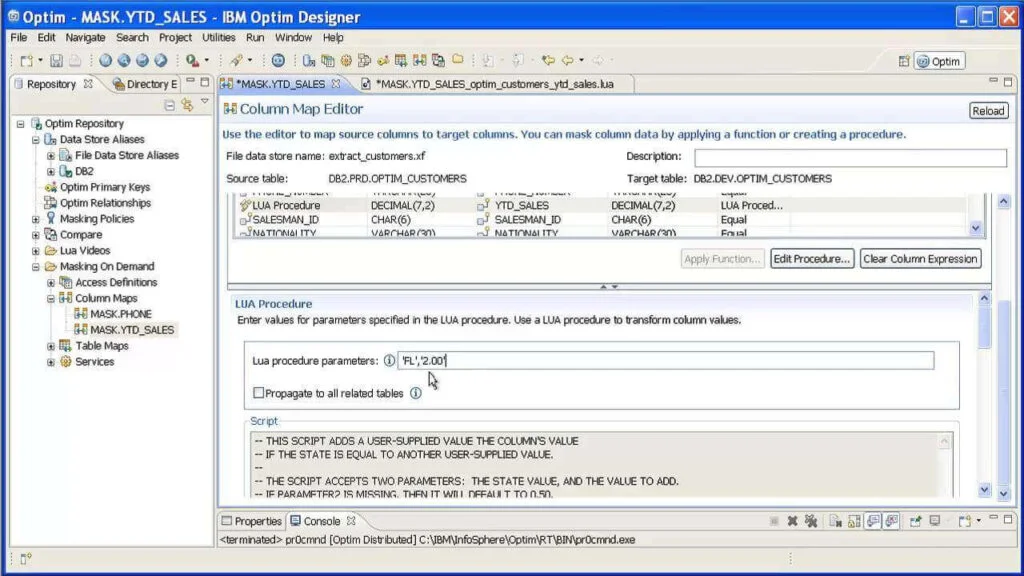Expand the Compare tree node
Image resolution: width=1024 pixels, height=576 pixels.
click(x=36, y=234)
